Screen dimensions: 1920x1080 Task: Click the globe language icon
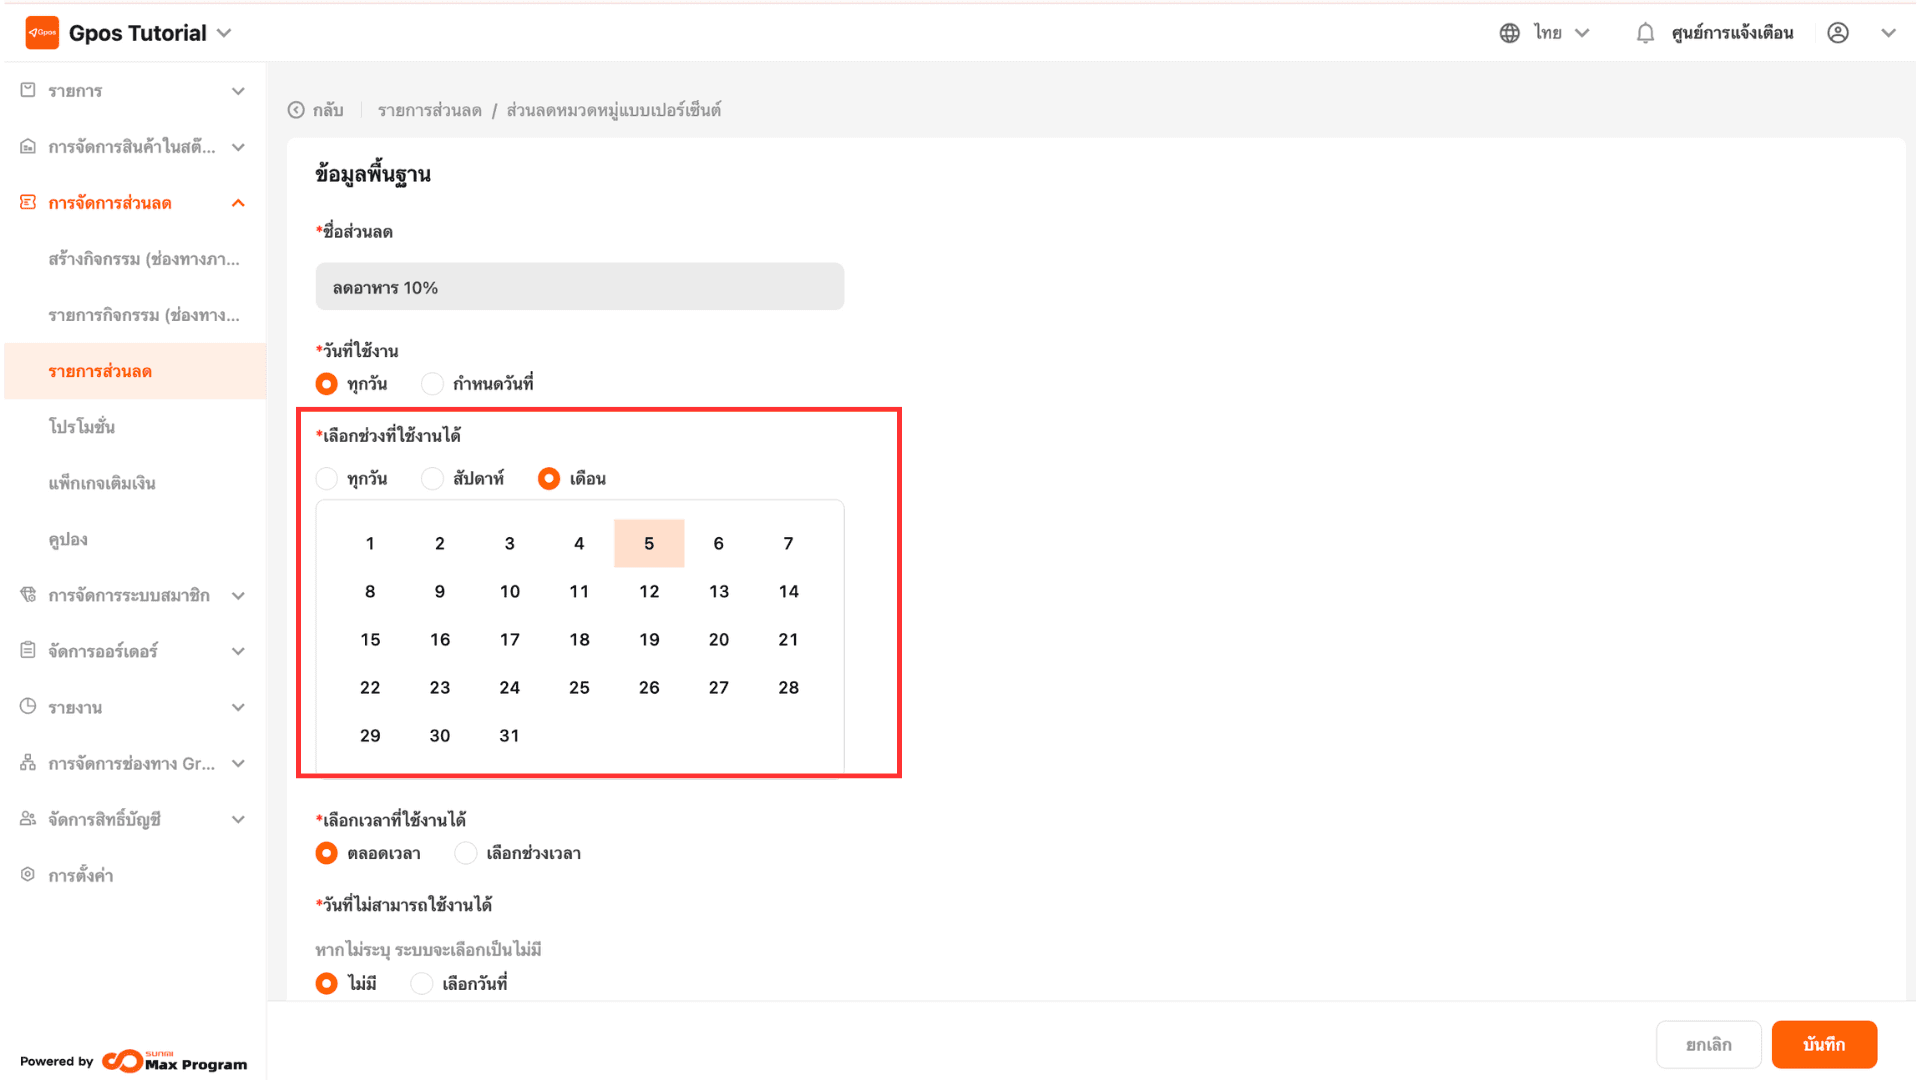tap(1509, 33)
